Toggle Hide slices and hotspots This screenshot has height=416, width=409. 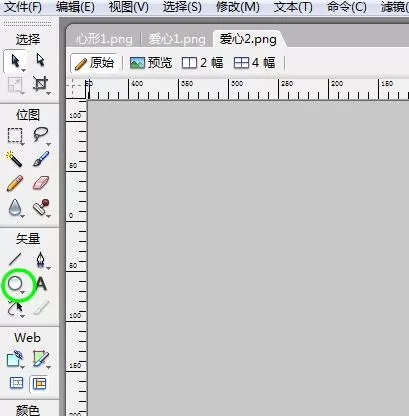pyautogui.click(x=16, y=383)
